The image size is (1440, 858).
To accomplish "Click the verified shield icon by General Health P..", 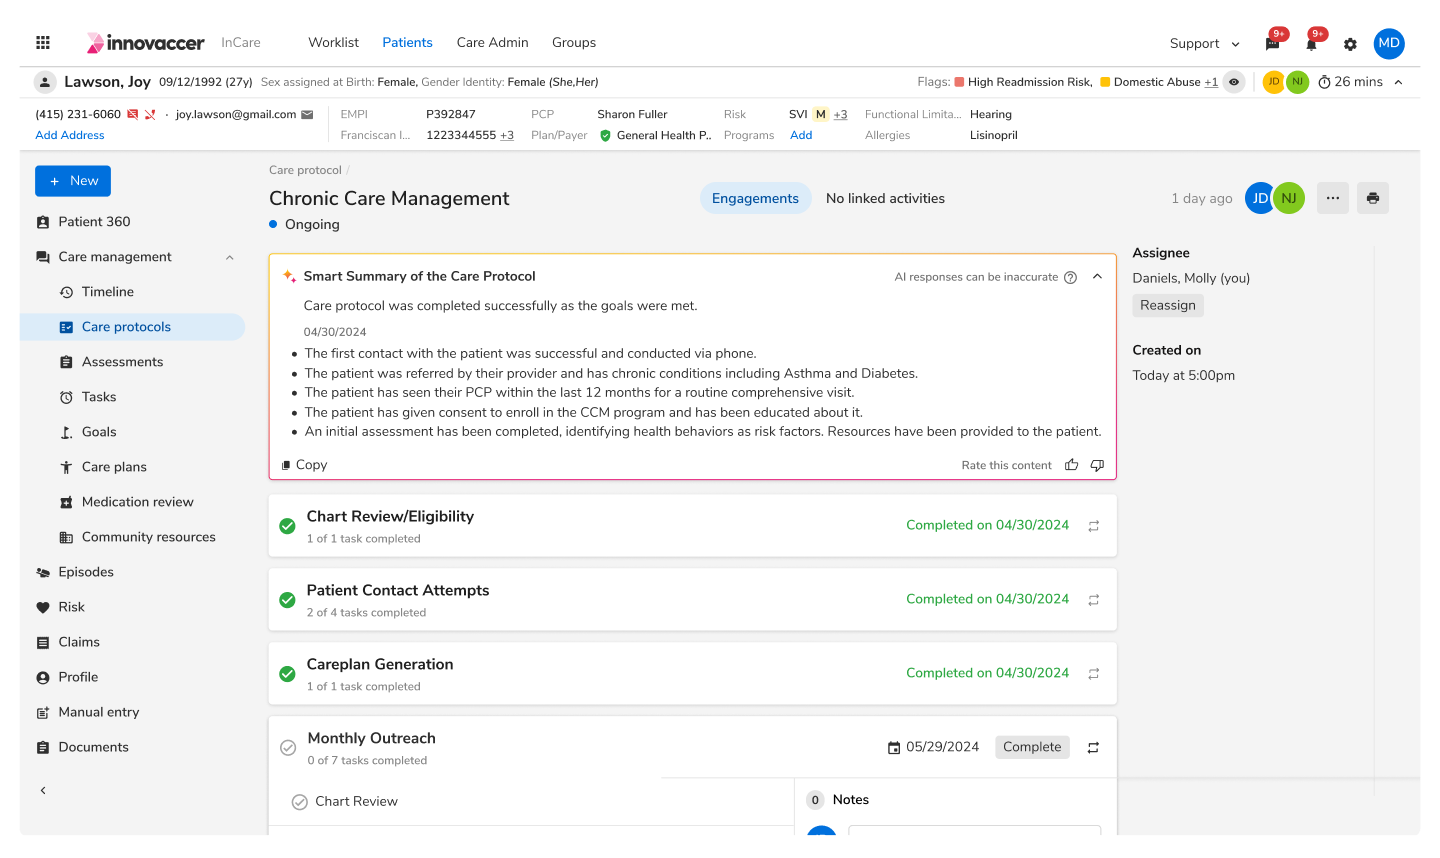I will pos(605,135).
